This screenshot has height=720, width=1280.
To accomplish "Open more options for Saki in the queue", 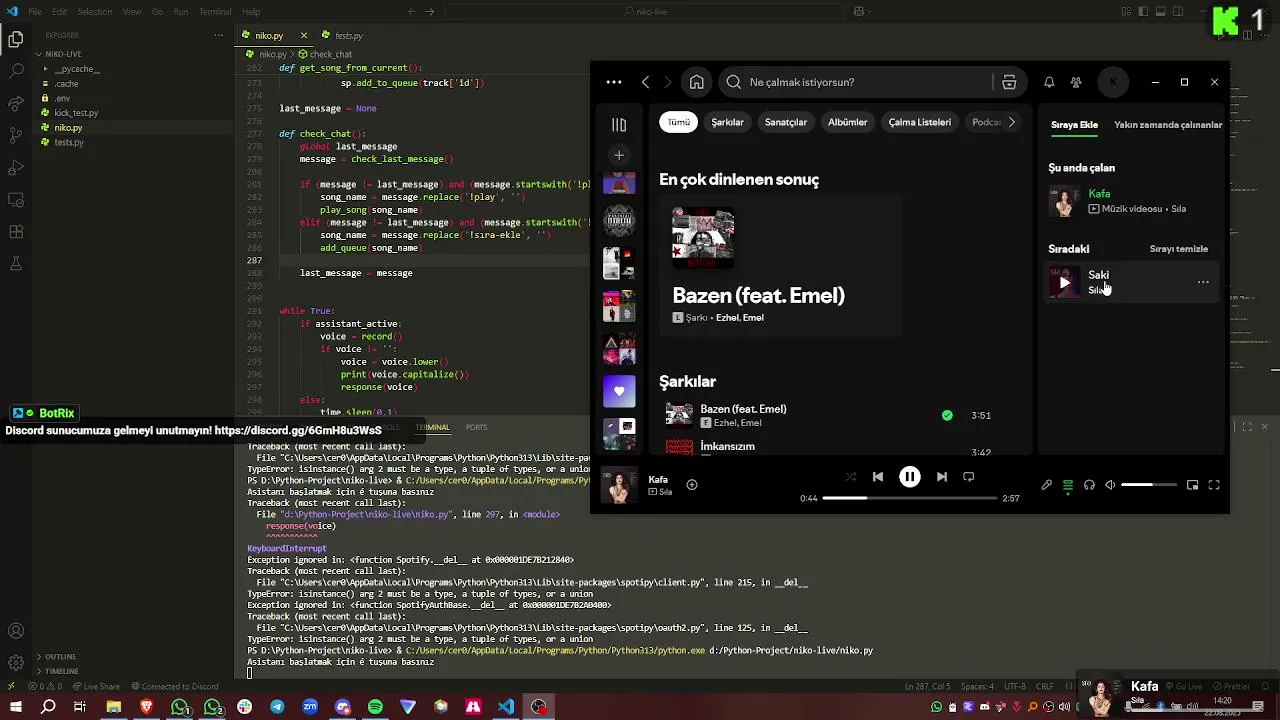I will pos(1203,282).
